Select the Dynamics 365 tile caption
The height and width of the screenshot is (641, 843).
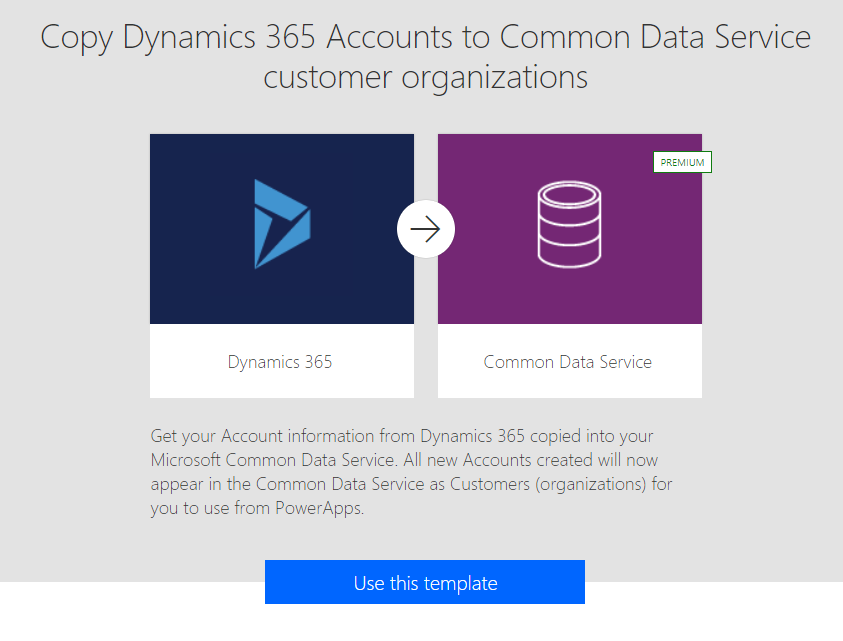[280, 362]
